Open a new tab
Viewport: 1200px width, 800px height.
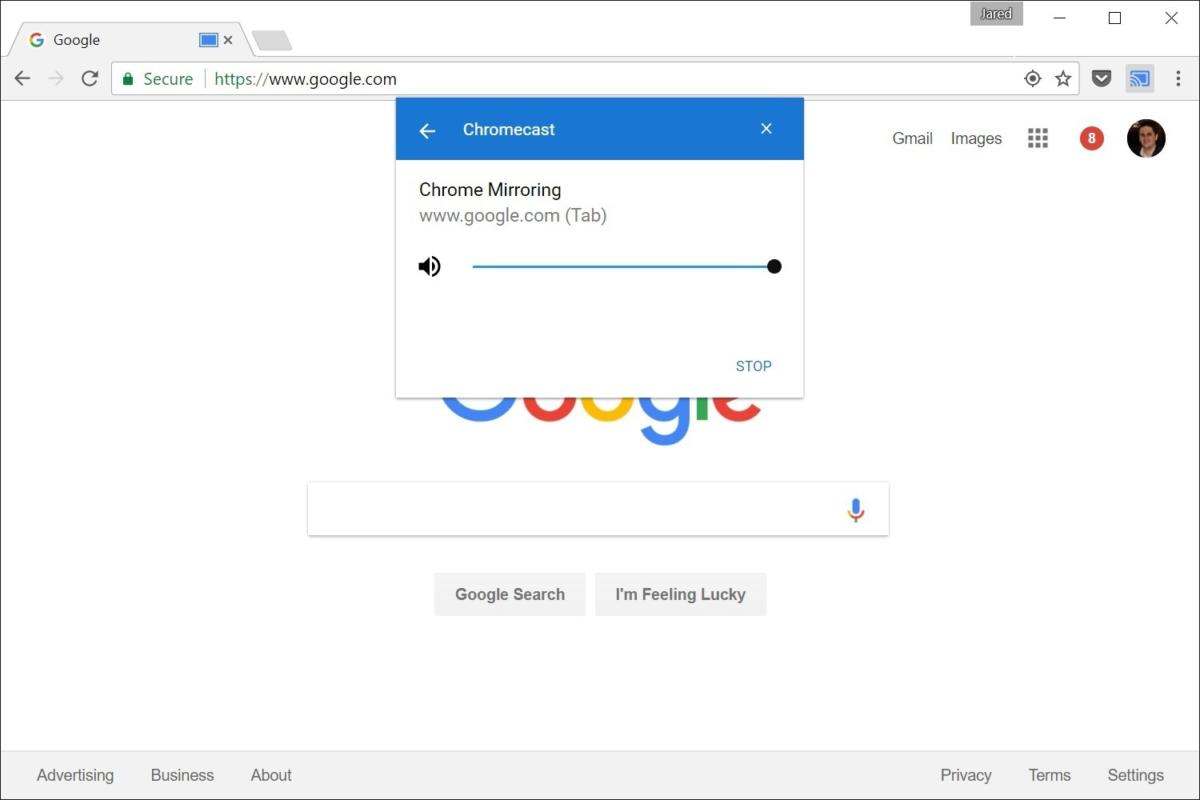(271, 40)
